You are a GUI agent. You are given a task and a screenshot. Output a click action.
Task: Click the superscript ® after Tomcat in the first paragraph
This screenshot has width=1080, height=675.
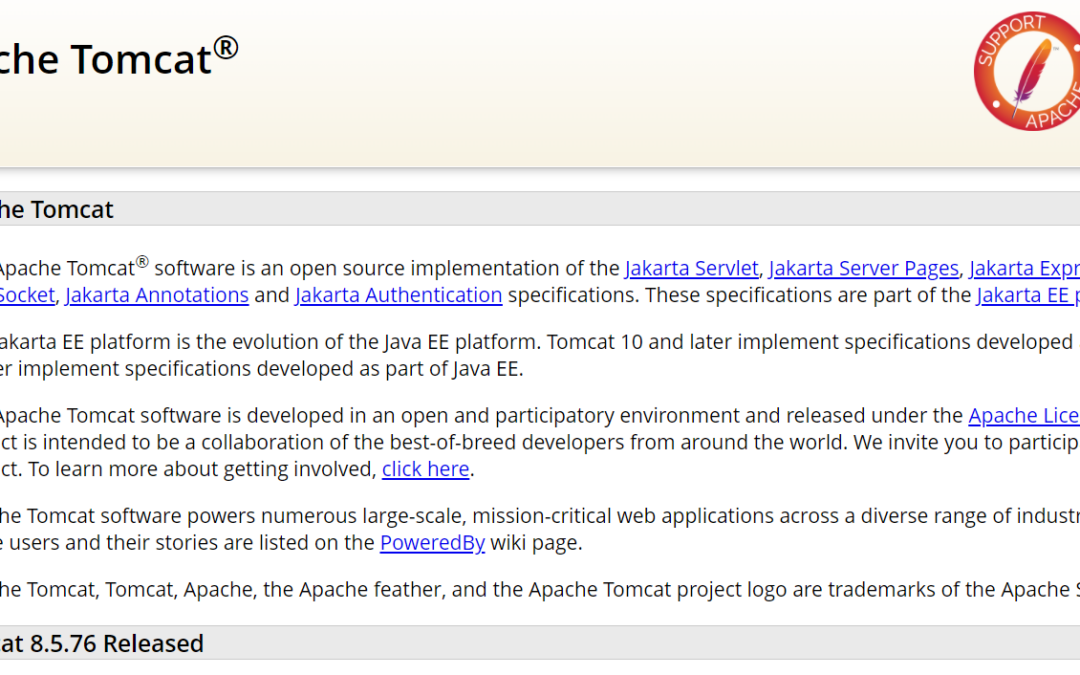[142, 262]
